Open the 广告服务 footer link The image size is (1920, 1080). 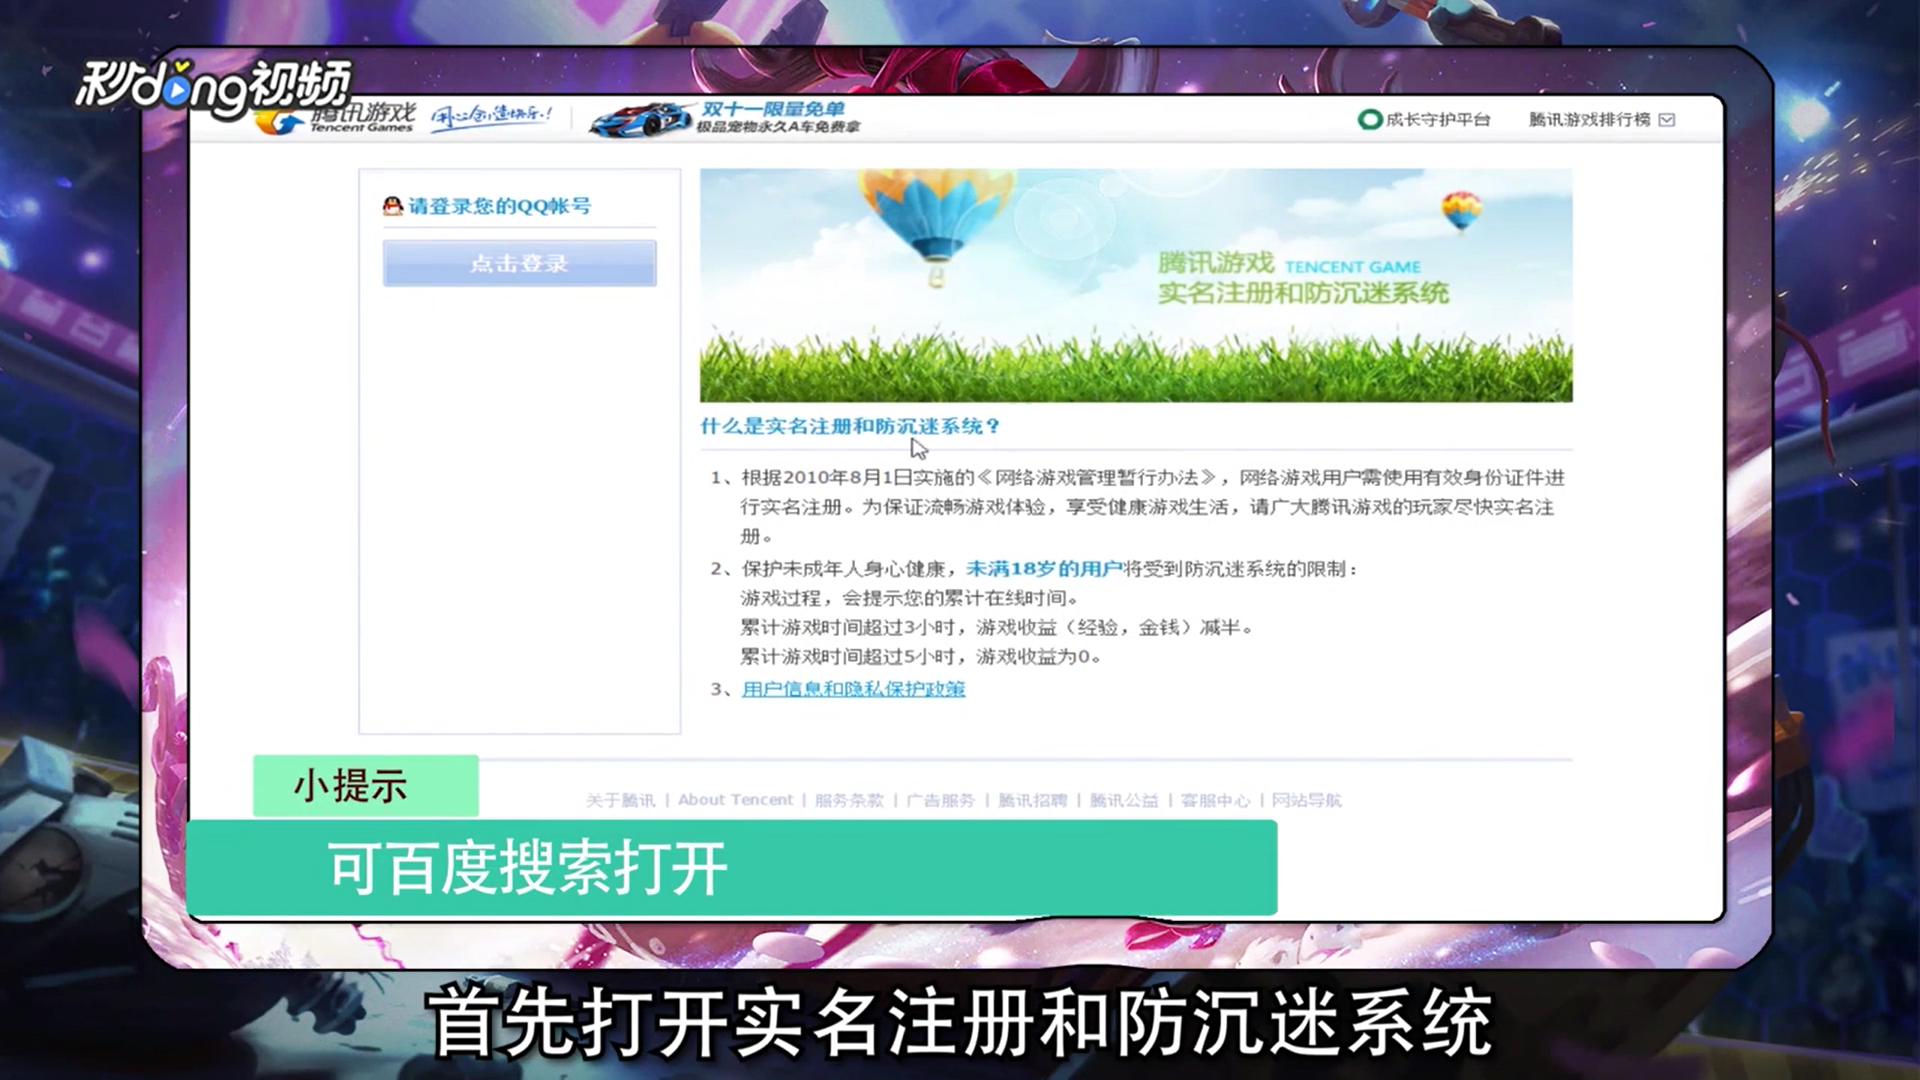[940, 800]
